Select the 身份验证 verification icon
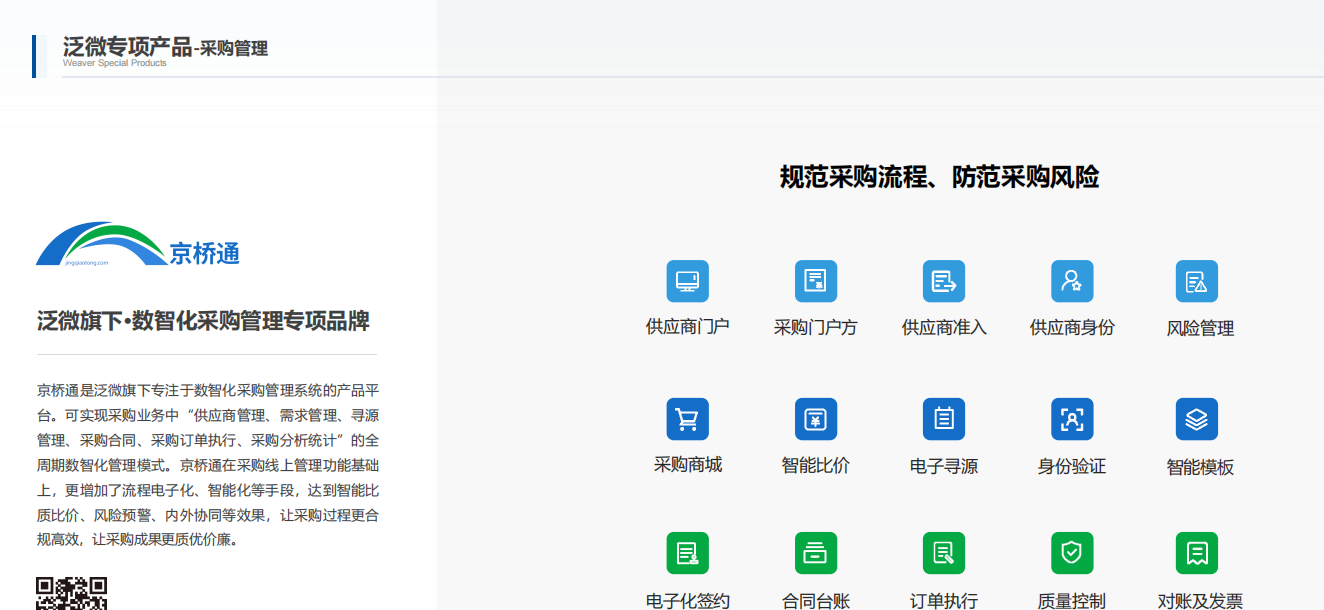The image size is (1324, 610). pyautogui.click(x=1072, y=419)
